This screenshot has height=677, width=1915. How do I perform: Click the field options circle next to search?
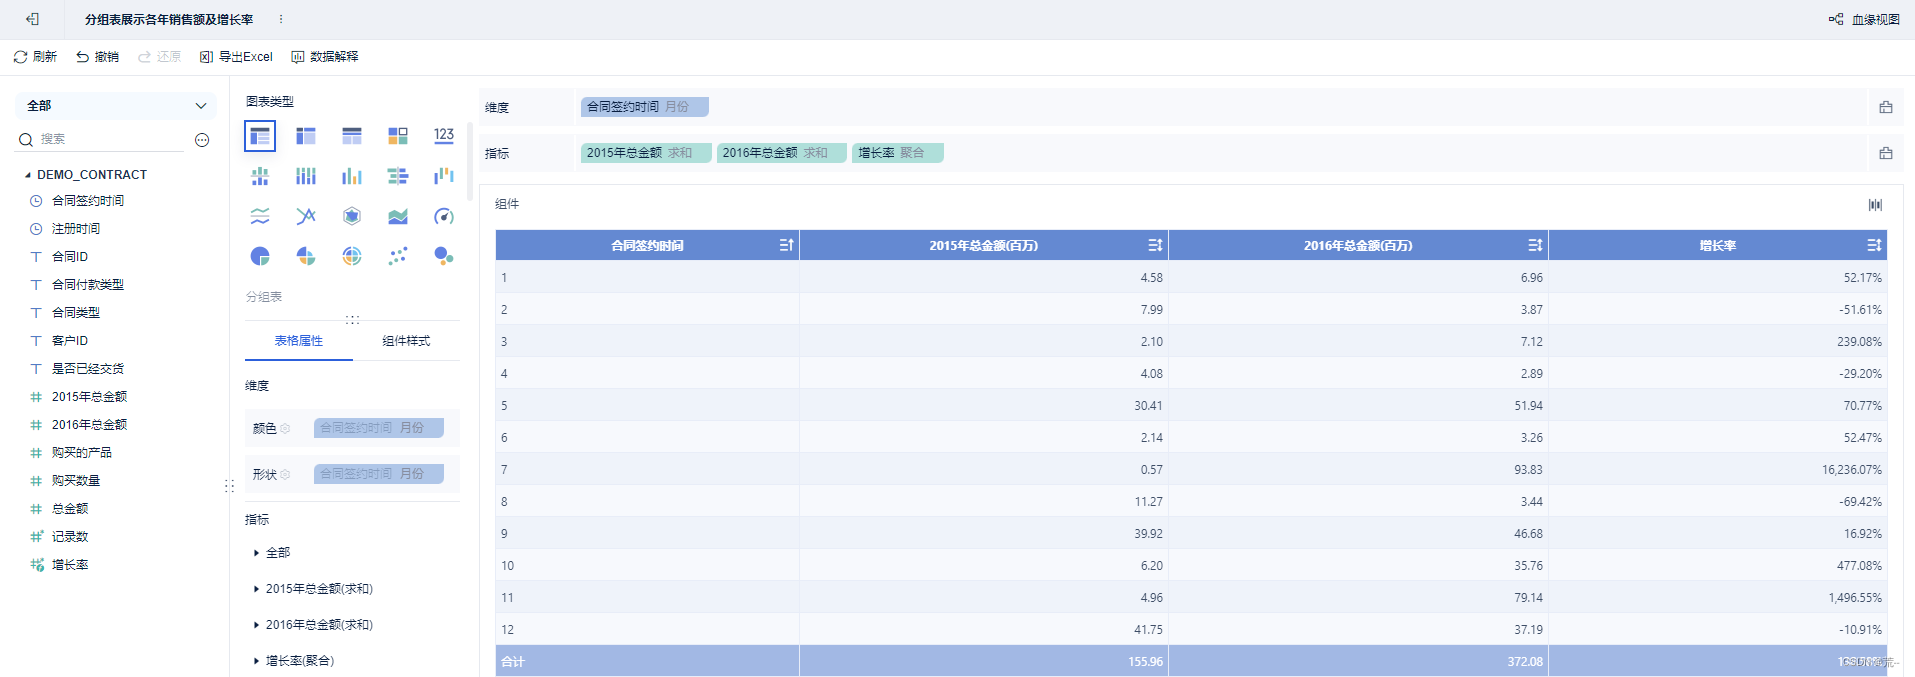coord(202,140)
